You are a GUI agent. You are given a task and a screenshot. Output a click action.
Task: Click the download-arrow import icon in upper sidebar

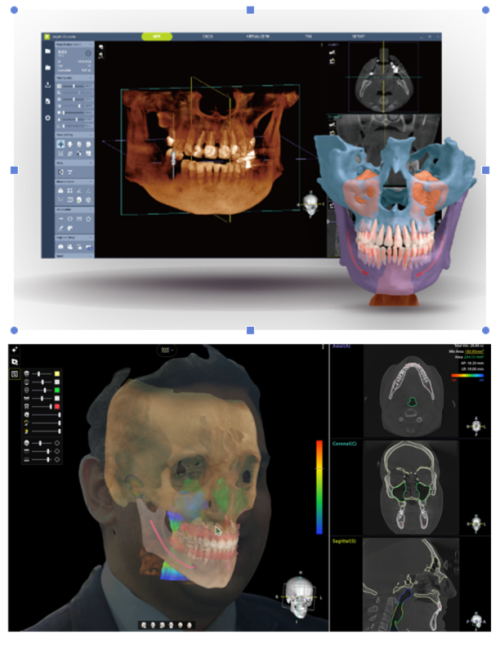[48, 85]
